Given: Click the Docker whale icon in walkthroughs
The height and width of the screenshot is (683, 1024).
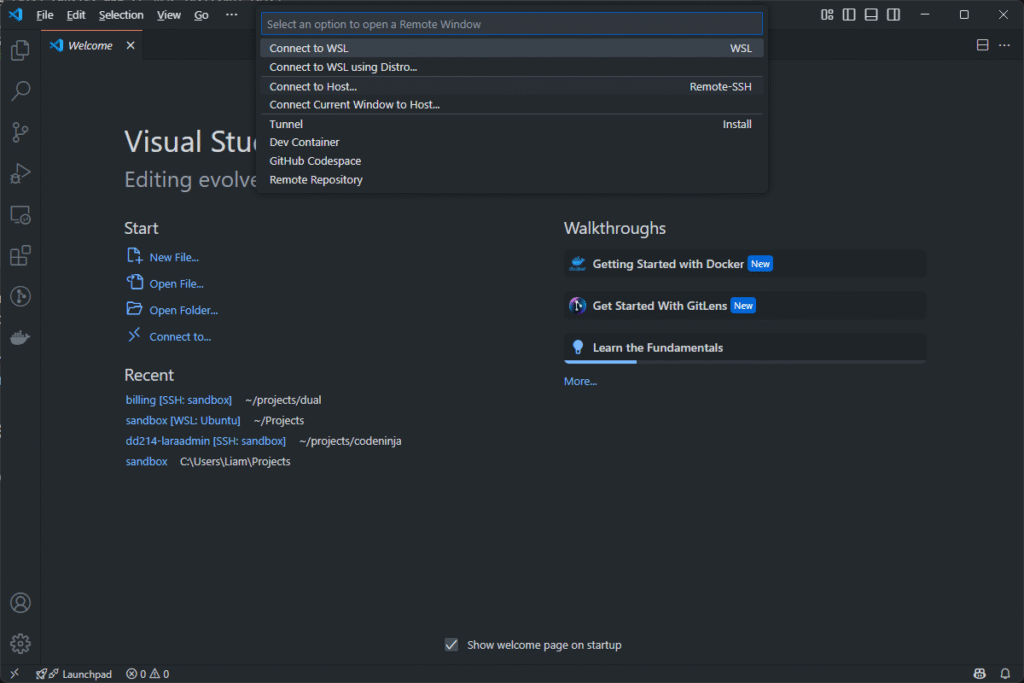Looking at the screenshot, I should (577, 264).
